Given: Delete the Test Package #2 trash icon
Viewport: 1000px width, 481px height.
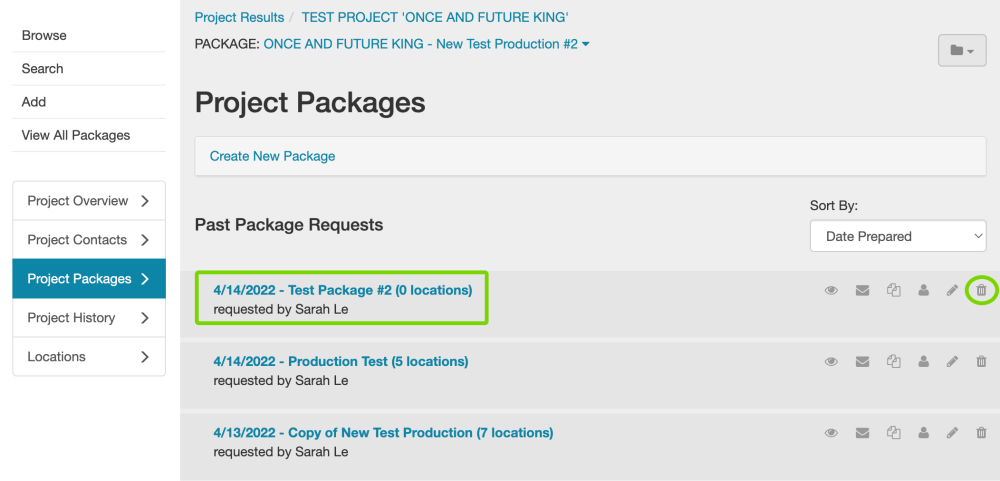Looking at the screenshot, I should [981, 291].
